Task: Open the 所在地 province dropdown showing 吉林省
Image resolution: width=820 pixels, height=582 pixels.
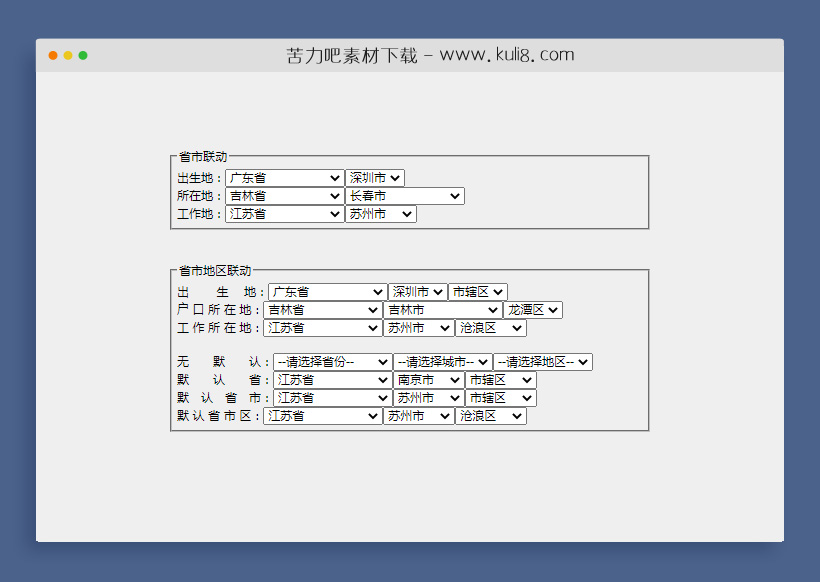Action: [284, 196]
